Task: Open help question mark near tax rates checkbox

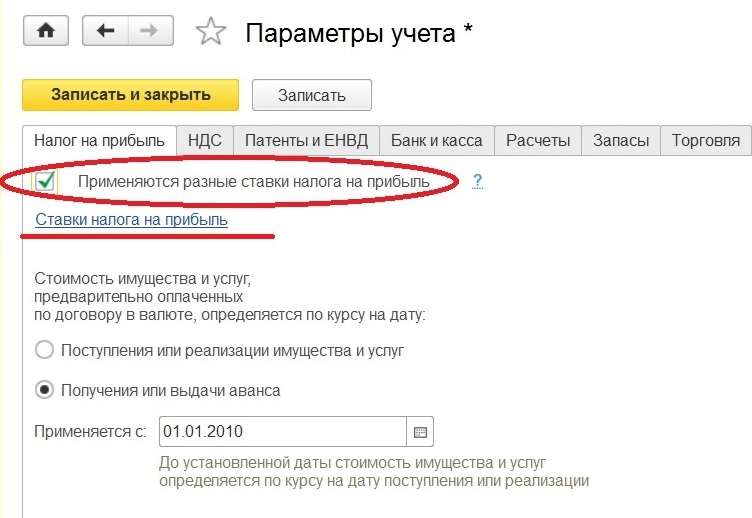Action: [477, 181]
